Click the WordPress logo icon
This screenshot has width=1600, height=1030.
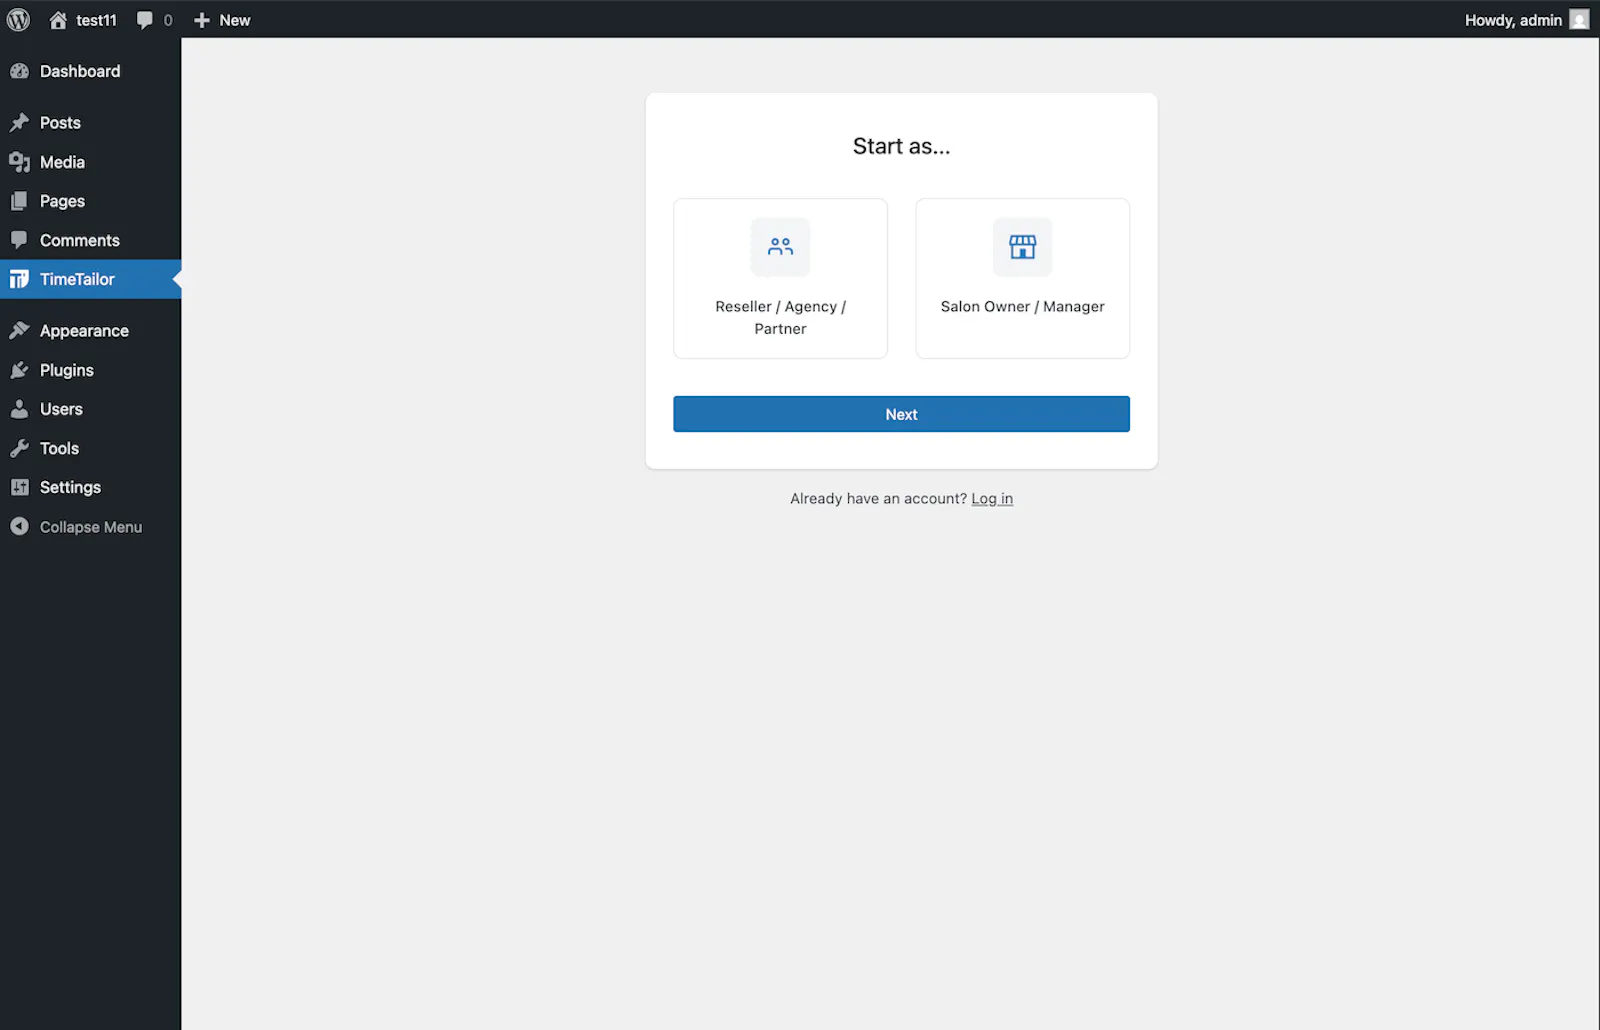tap(19, 20)
